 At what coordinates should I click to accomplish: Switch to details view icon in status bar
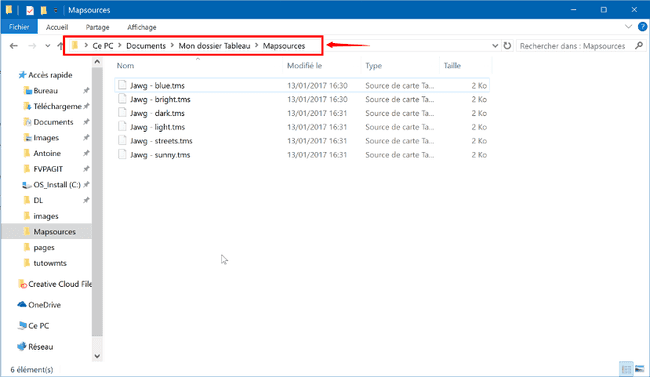click(626, 369)
